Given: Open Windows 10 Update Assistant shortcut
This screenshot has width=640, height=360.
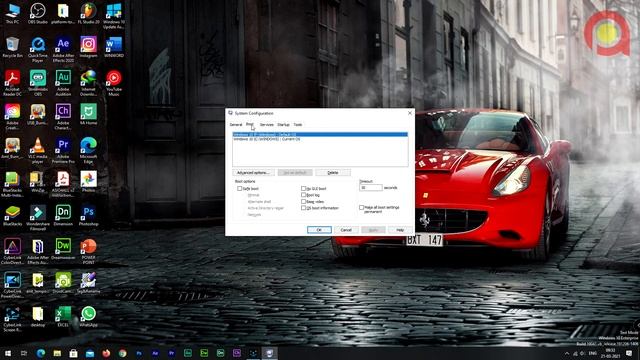Looking at the screenshot, I should [x=113, y=15].
